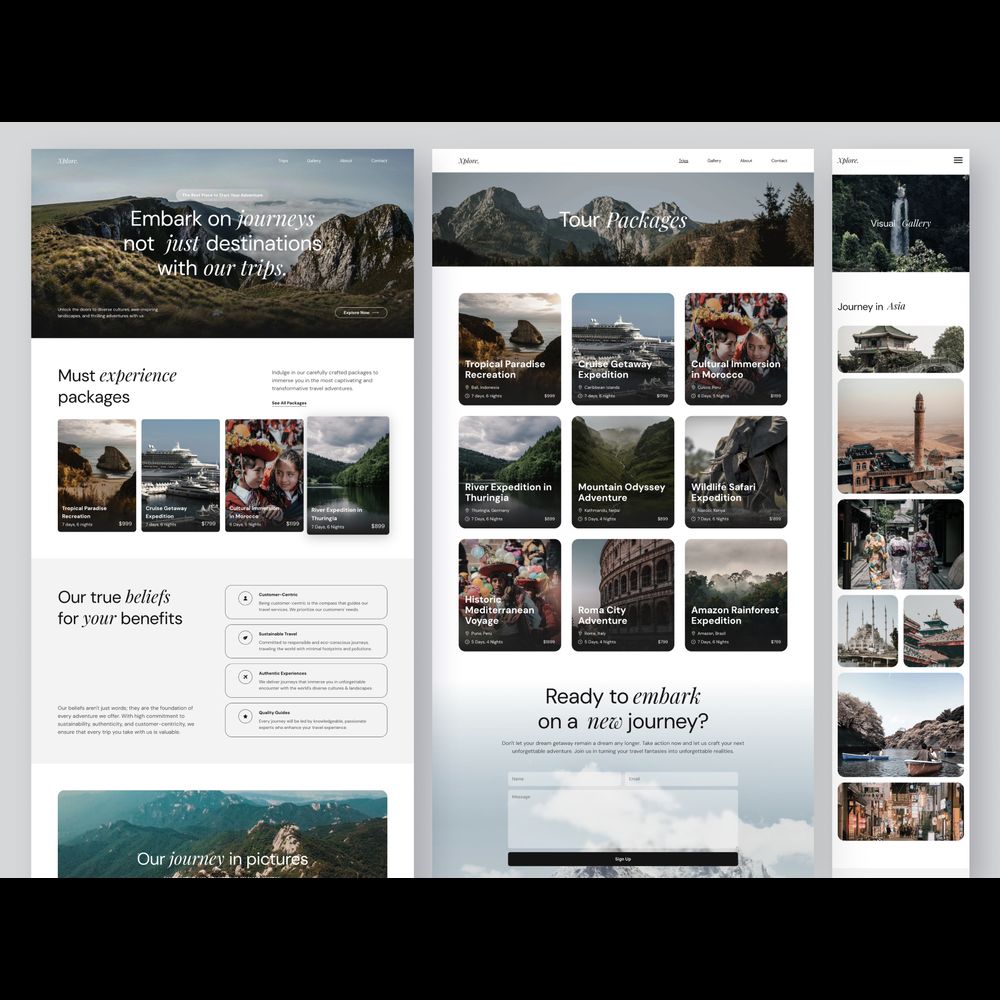This screenshot has height=1000, width=1000.
Task: Focus the Name input field
Action: [564, 779]
